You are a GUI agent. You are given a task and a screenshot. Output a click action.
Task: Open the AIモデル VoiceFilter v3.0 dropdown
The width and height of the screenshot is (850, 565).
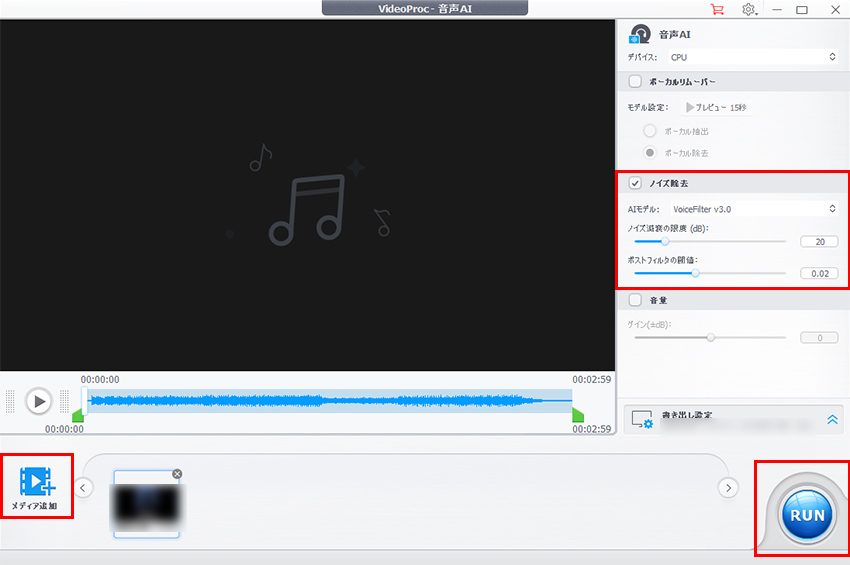(x=753, y=209)
